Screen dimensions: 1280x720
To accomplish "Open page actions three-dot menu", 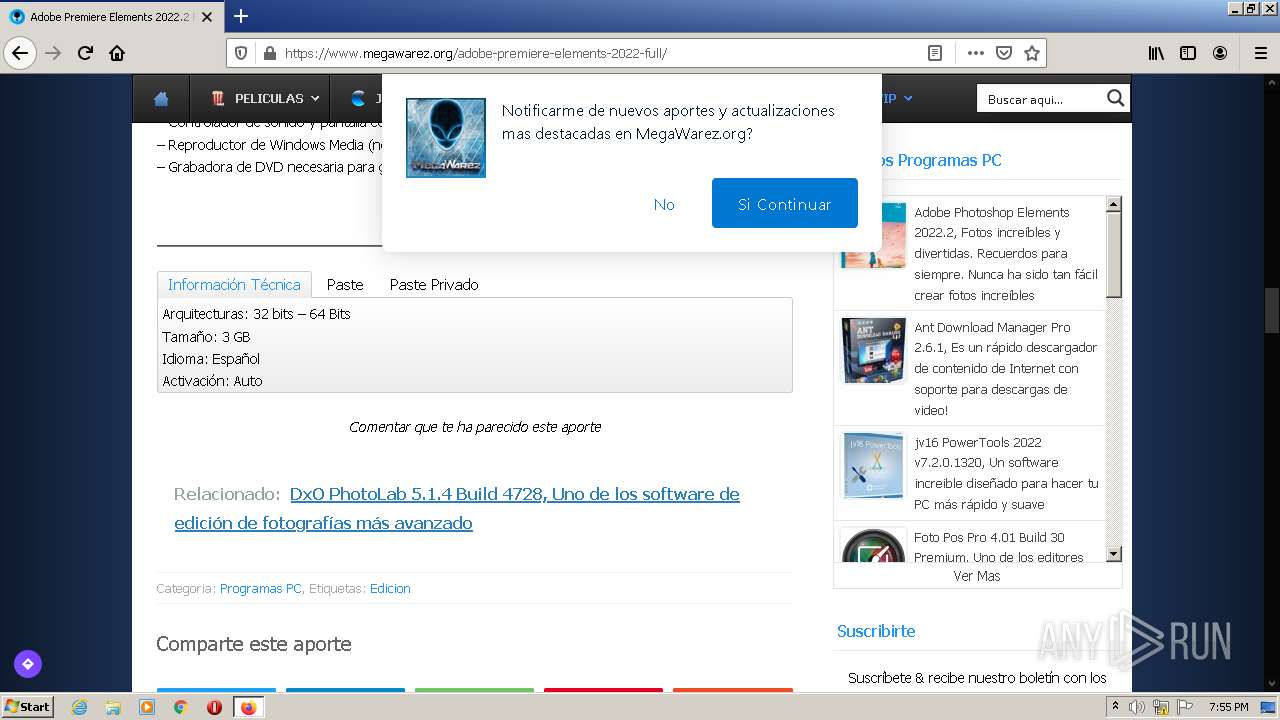I will click(975, 53).
